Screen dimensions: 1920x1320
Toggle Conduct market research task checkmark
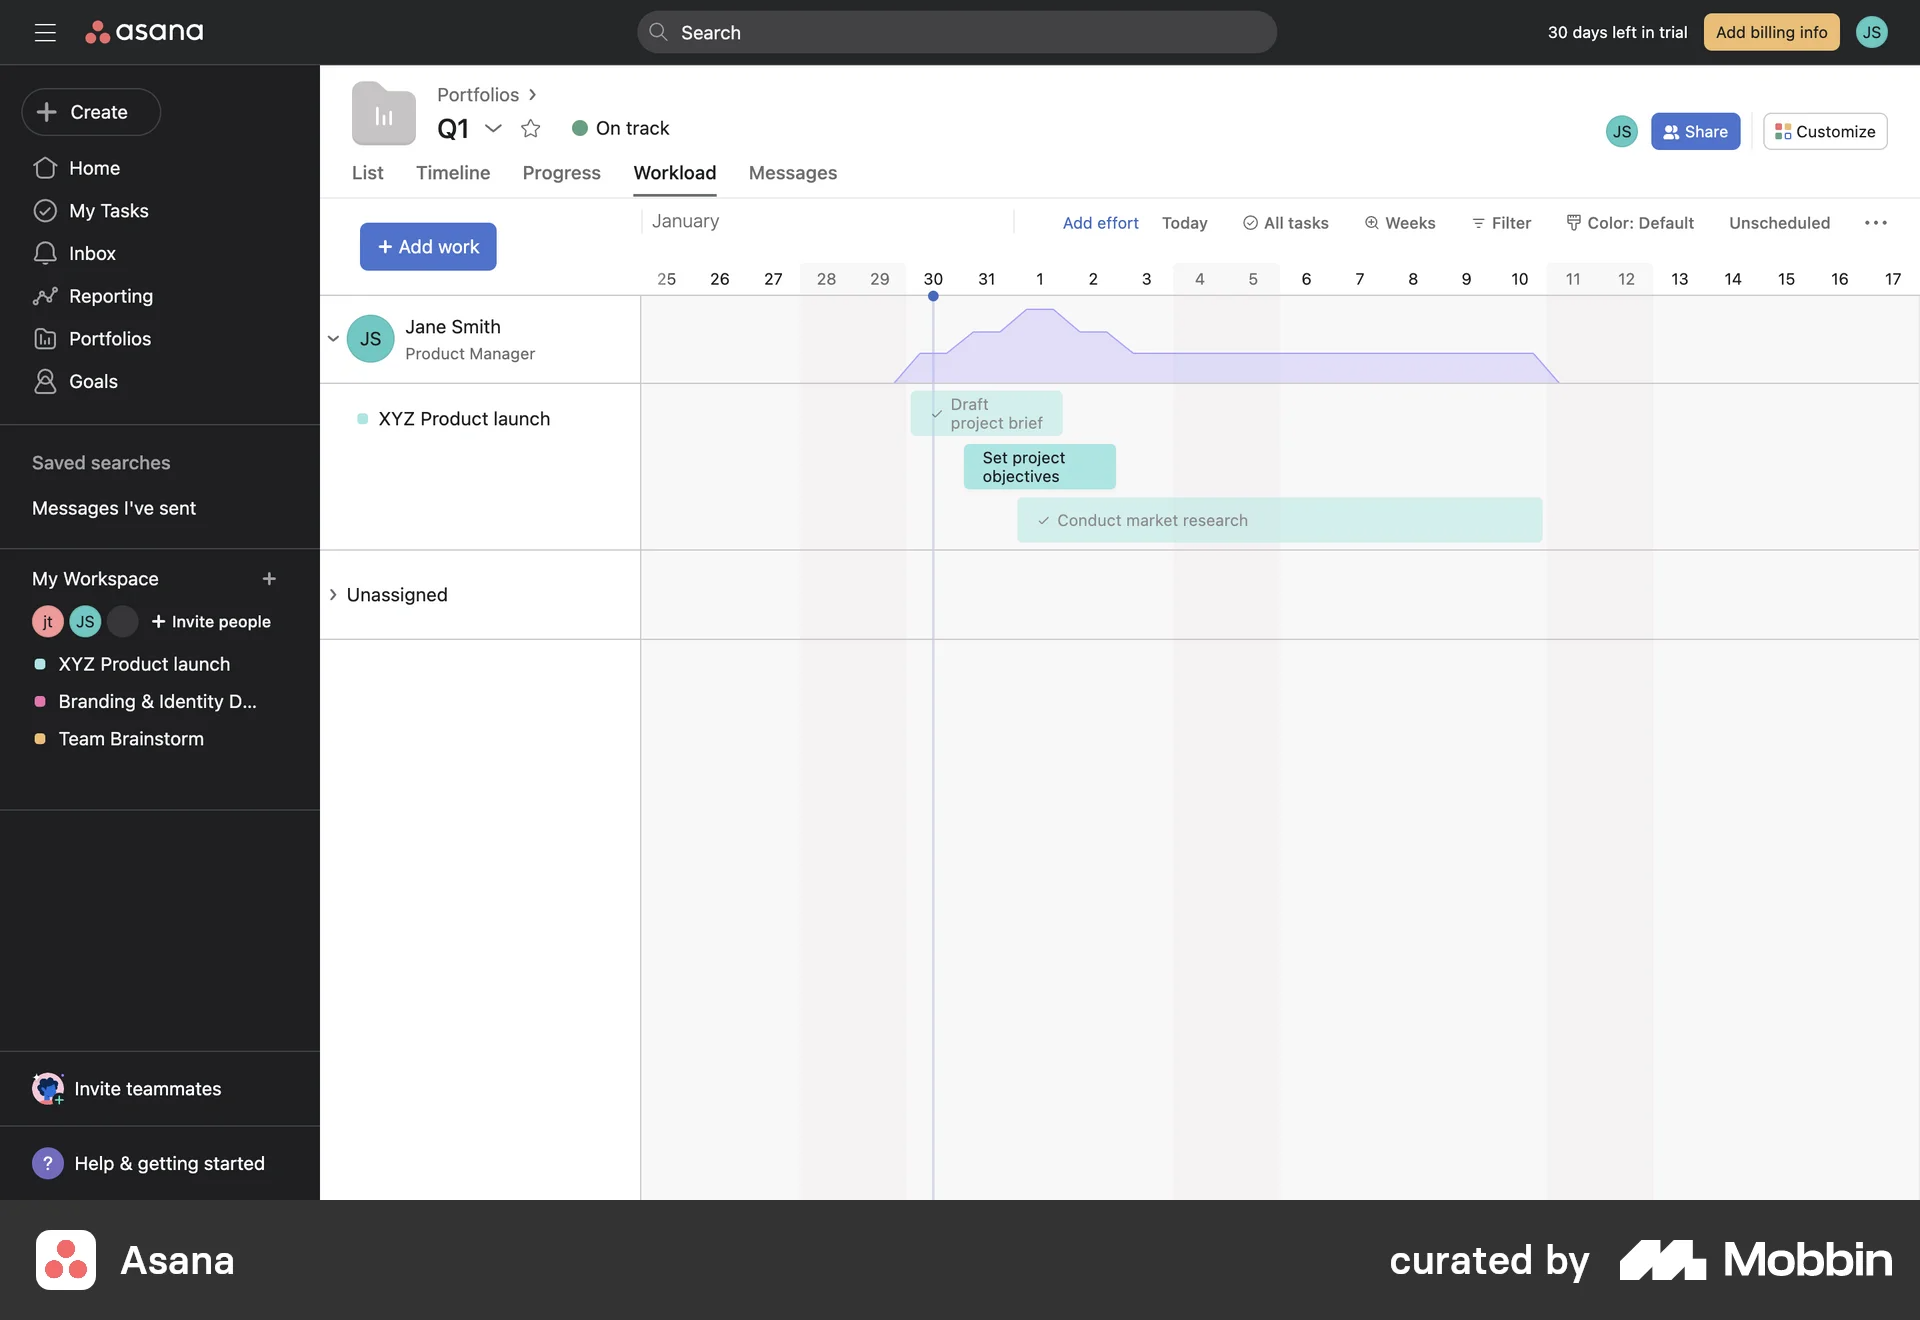[1043, 521]
